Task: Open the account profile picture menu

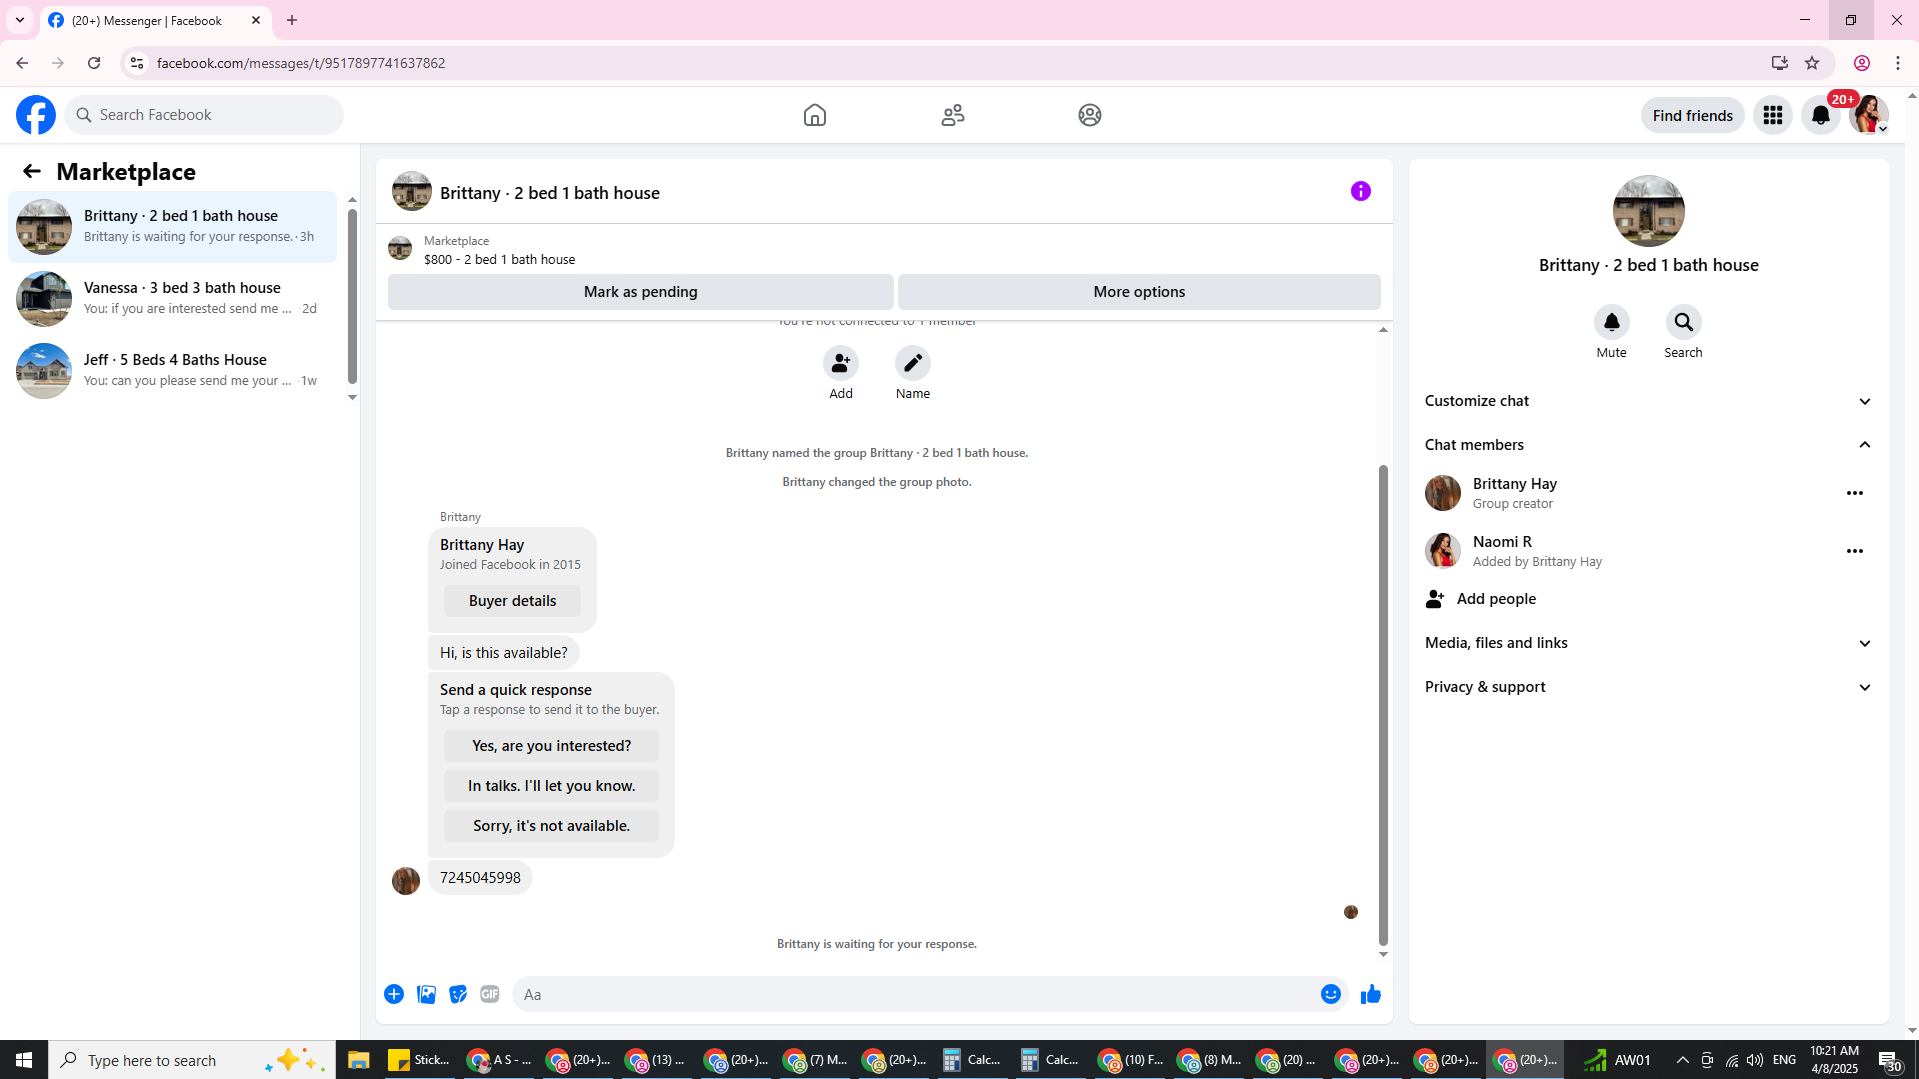Action: tap(1868, 115)
